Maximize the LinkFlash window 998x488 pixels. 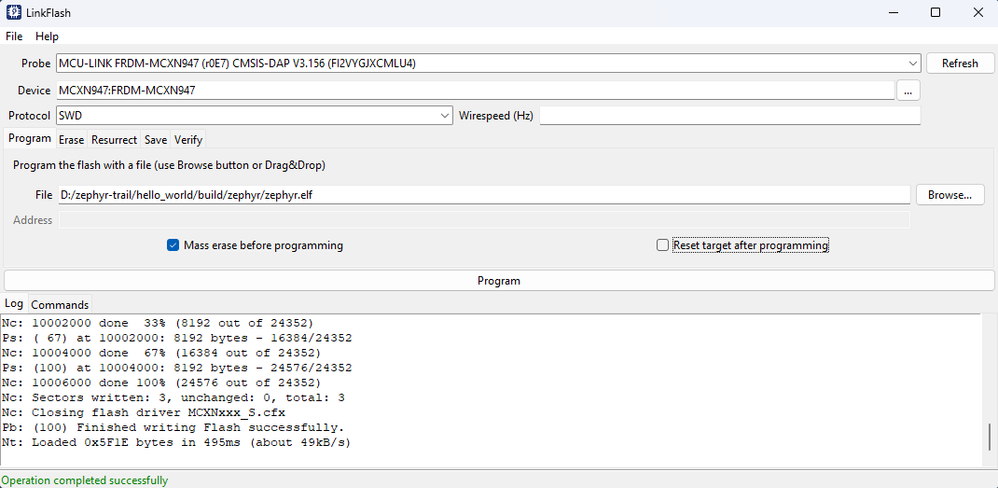935,12
